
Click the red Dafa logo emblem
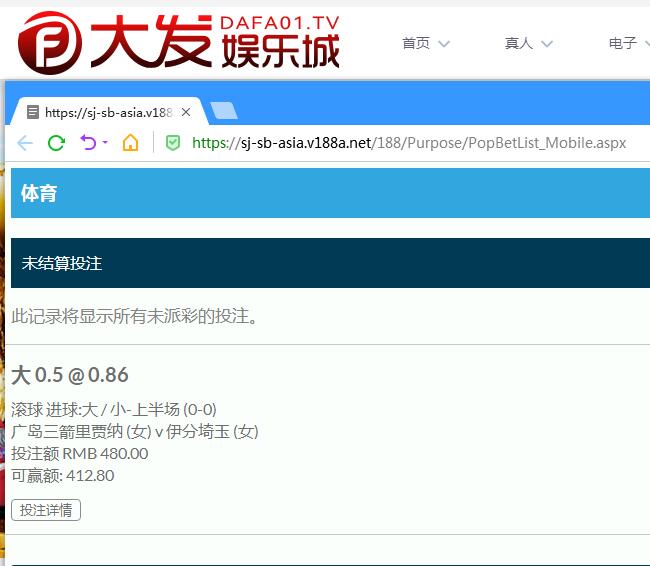(46, 41)
